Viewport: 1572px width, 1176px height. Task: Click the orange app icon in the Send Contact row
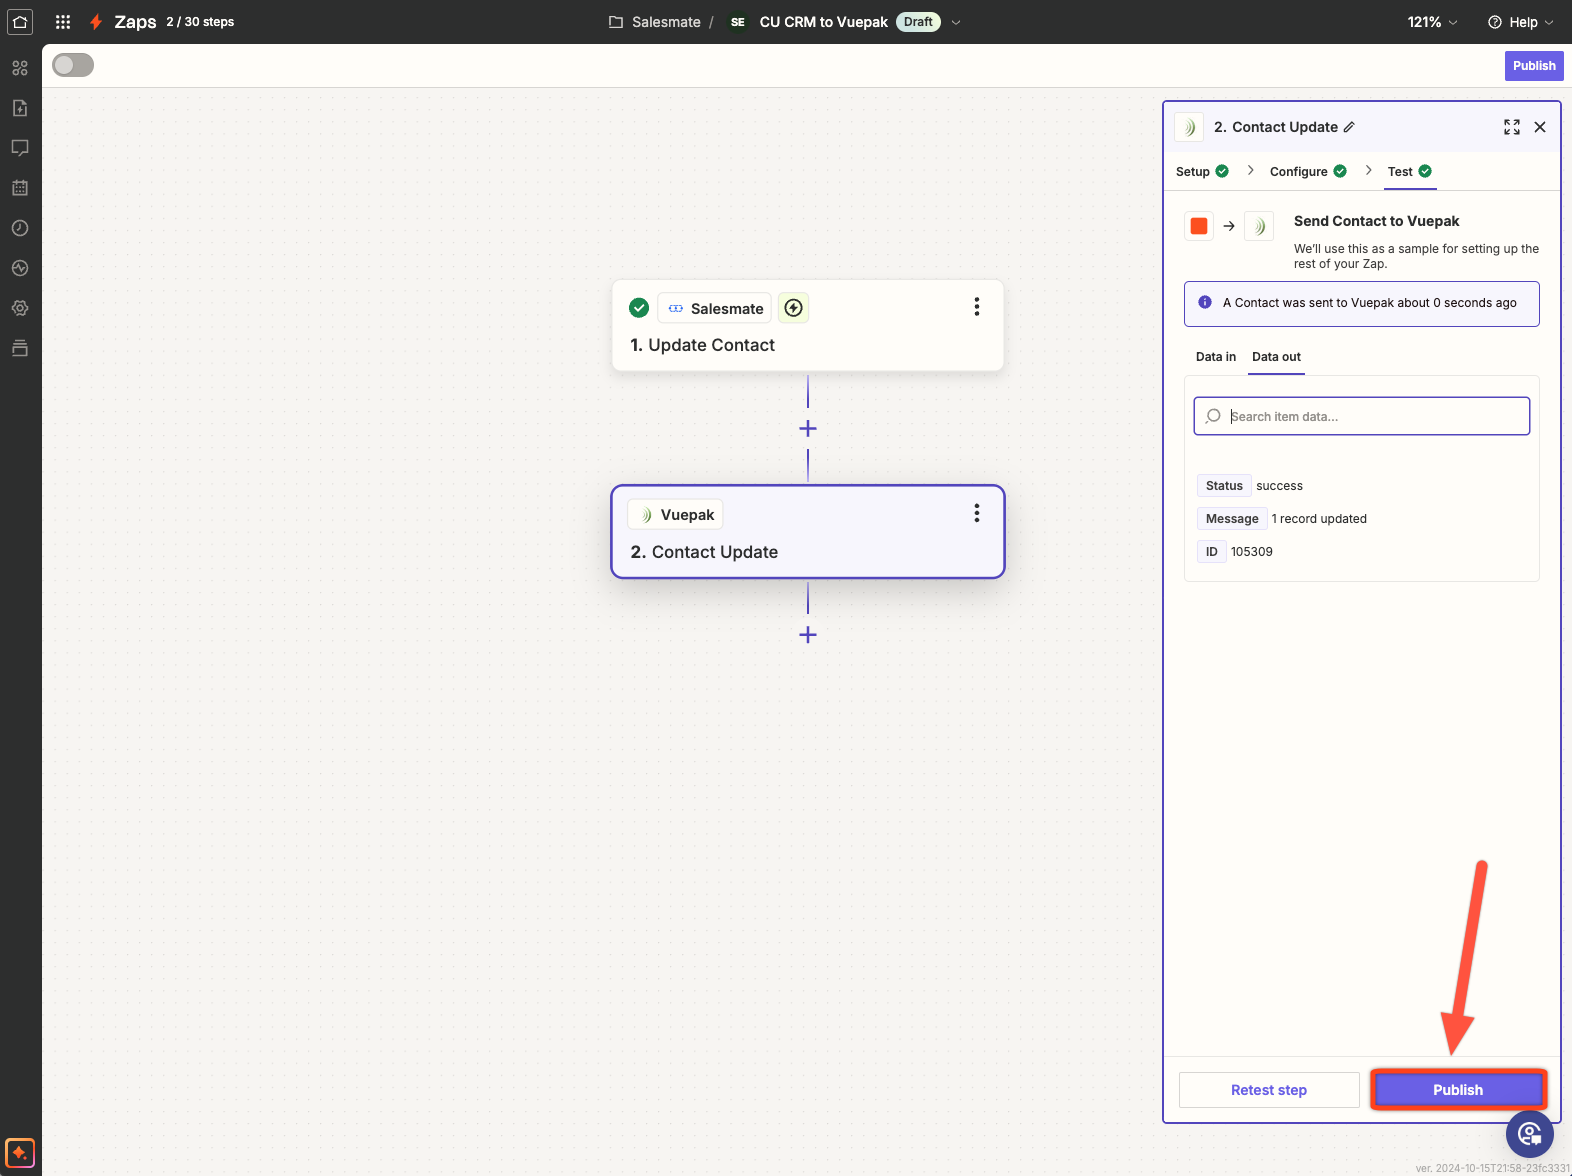(x=1199, y=226)
